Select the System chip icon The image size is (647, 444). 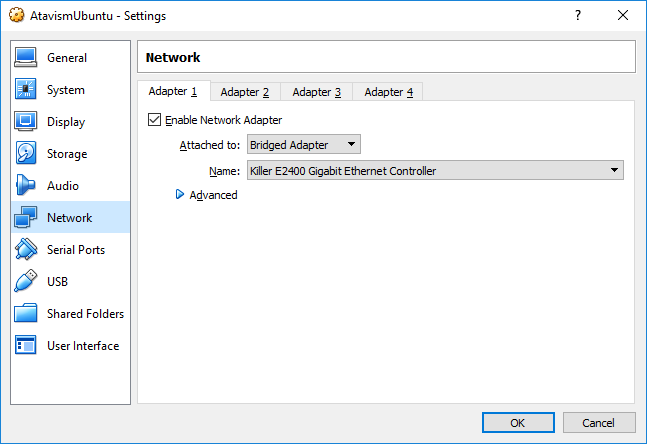(x=26, y=90)
